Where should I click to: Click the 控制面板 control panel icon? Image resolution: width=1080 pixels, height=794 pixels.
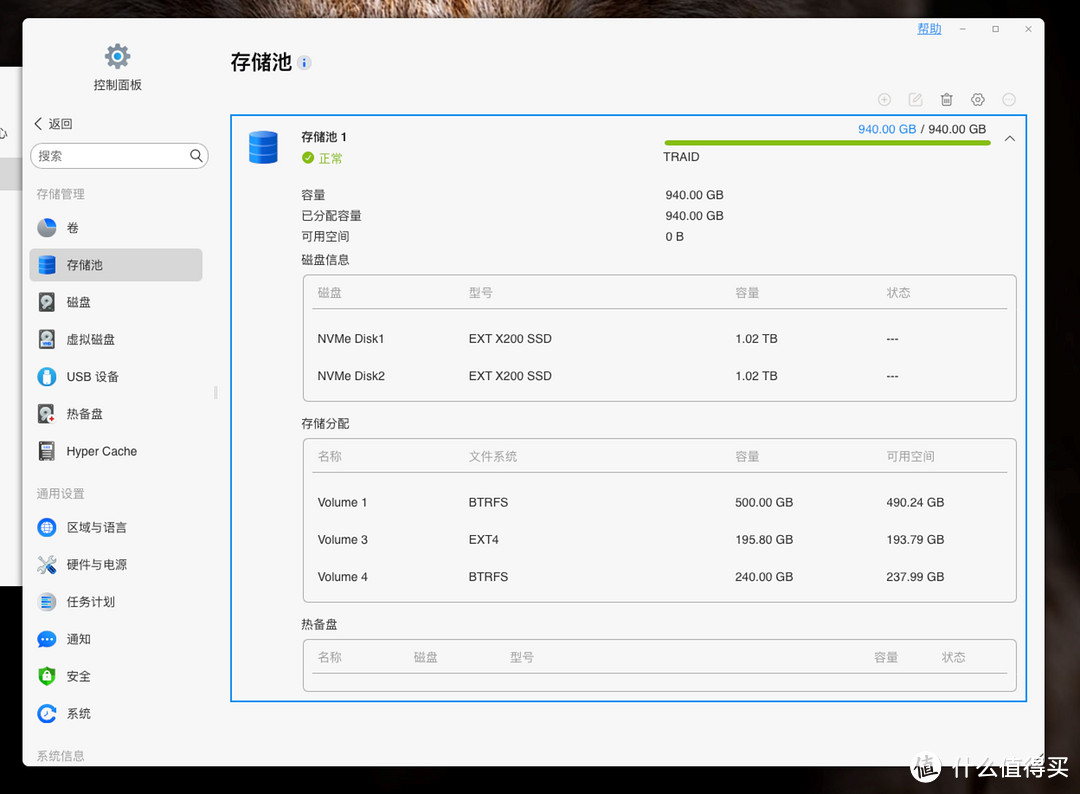point(117,56)
